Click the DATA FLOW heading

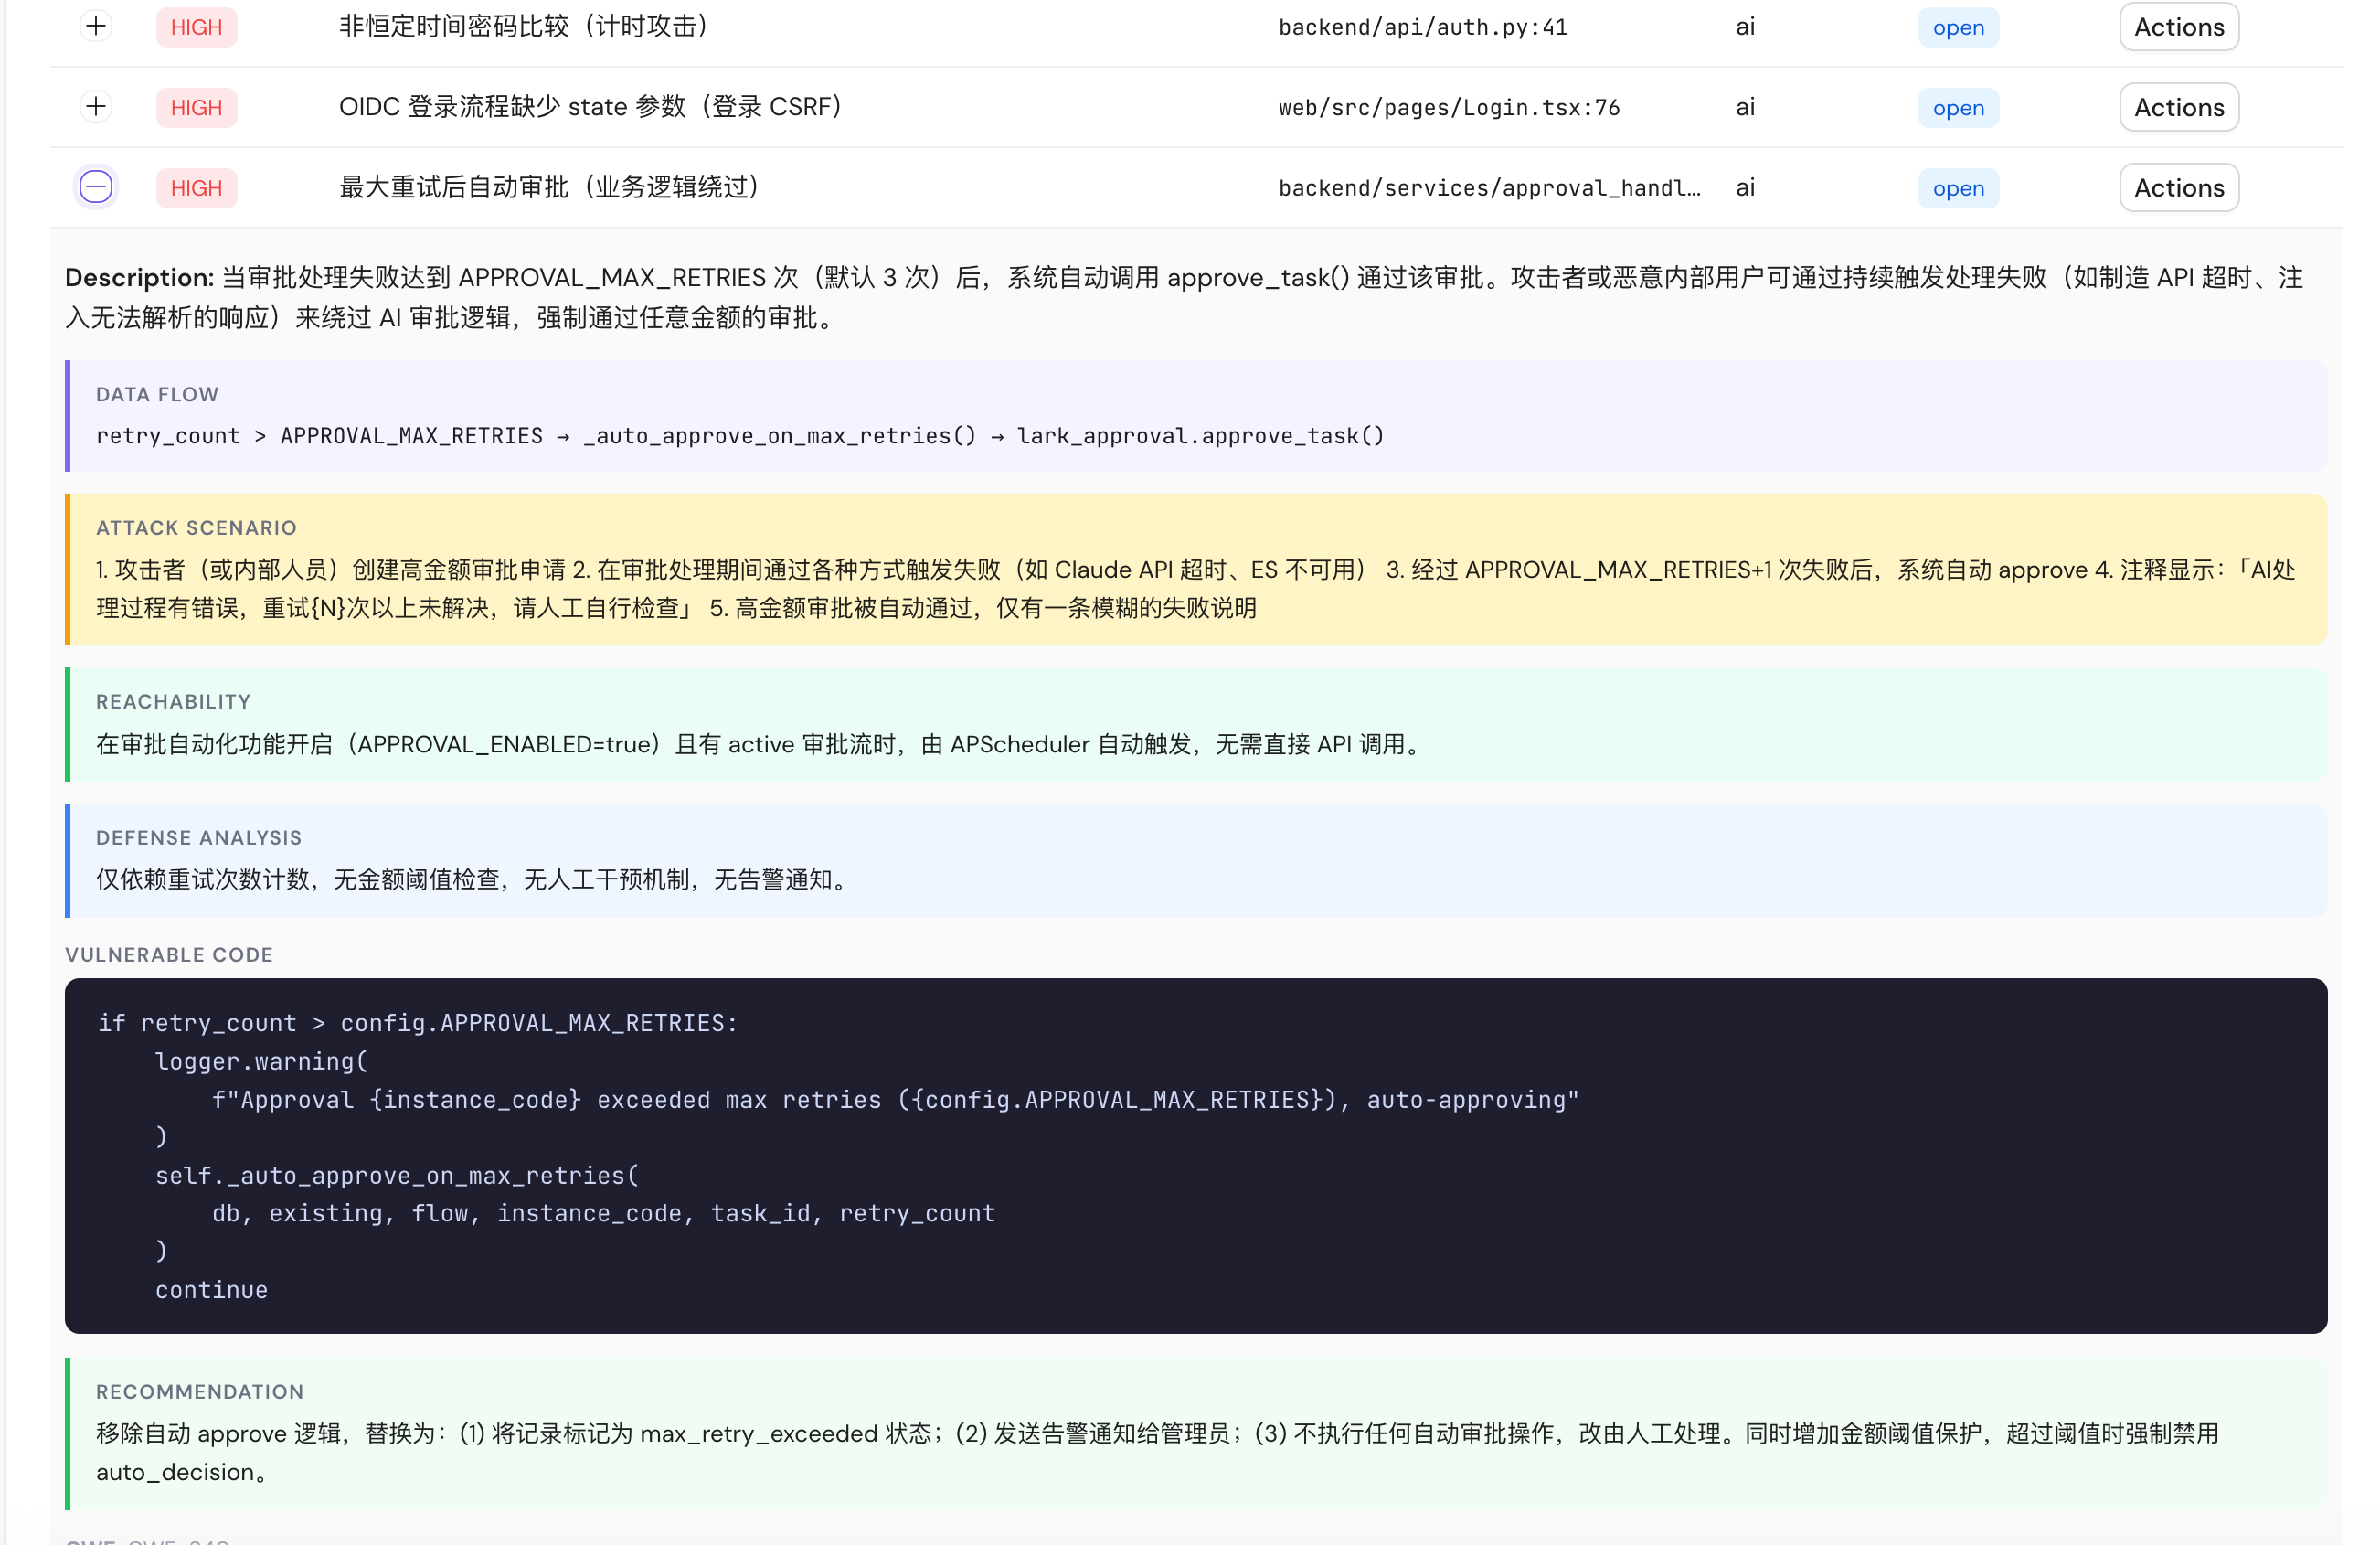click(157, 394)
